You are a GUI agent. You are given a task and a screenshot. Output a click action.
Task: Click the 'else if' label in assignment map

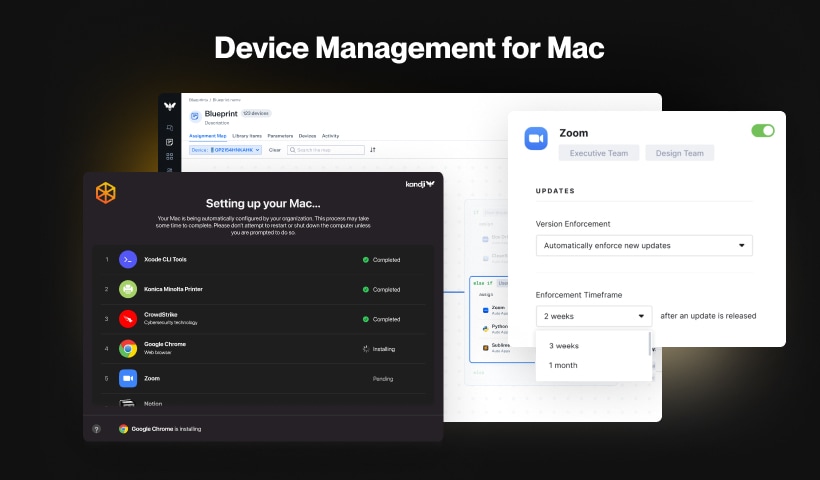coord(483,283)
